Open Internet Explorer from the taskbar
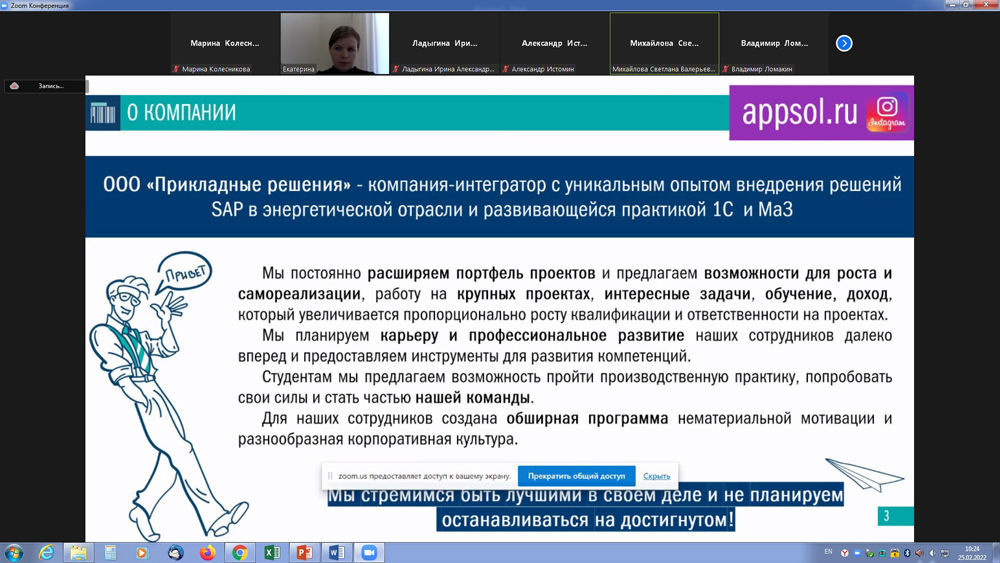1000x563 pixels. pyautogui.click(x=46, y=552)
